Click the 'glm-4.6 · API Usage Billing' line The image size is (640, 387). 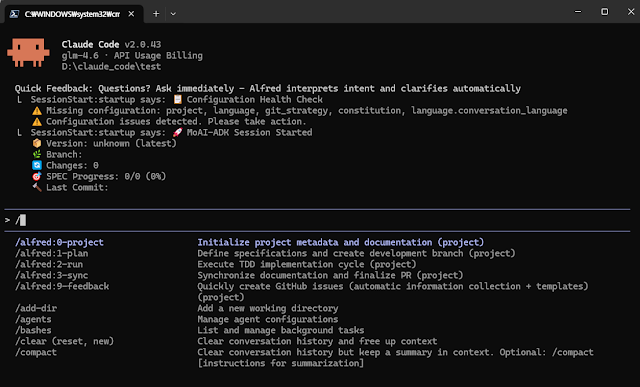132,56
